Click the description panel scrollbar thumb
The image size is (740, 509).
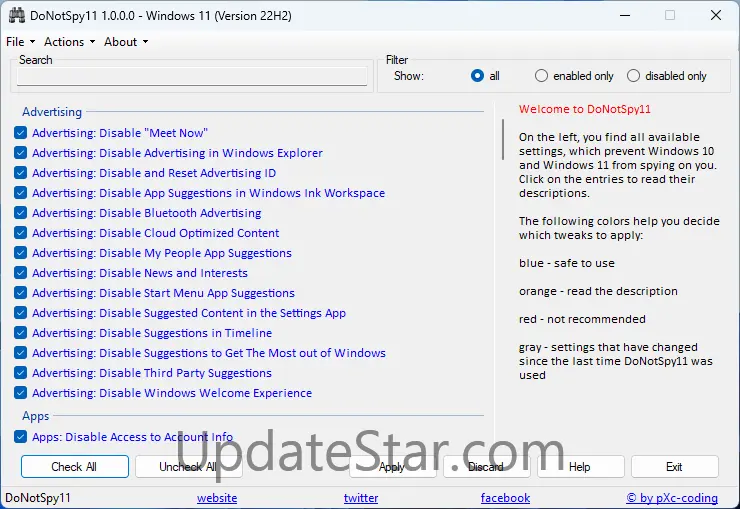503,139
